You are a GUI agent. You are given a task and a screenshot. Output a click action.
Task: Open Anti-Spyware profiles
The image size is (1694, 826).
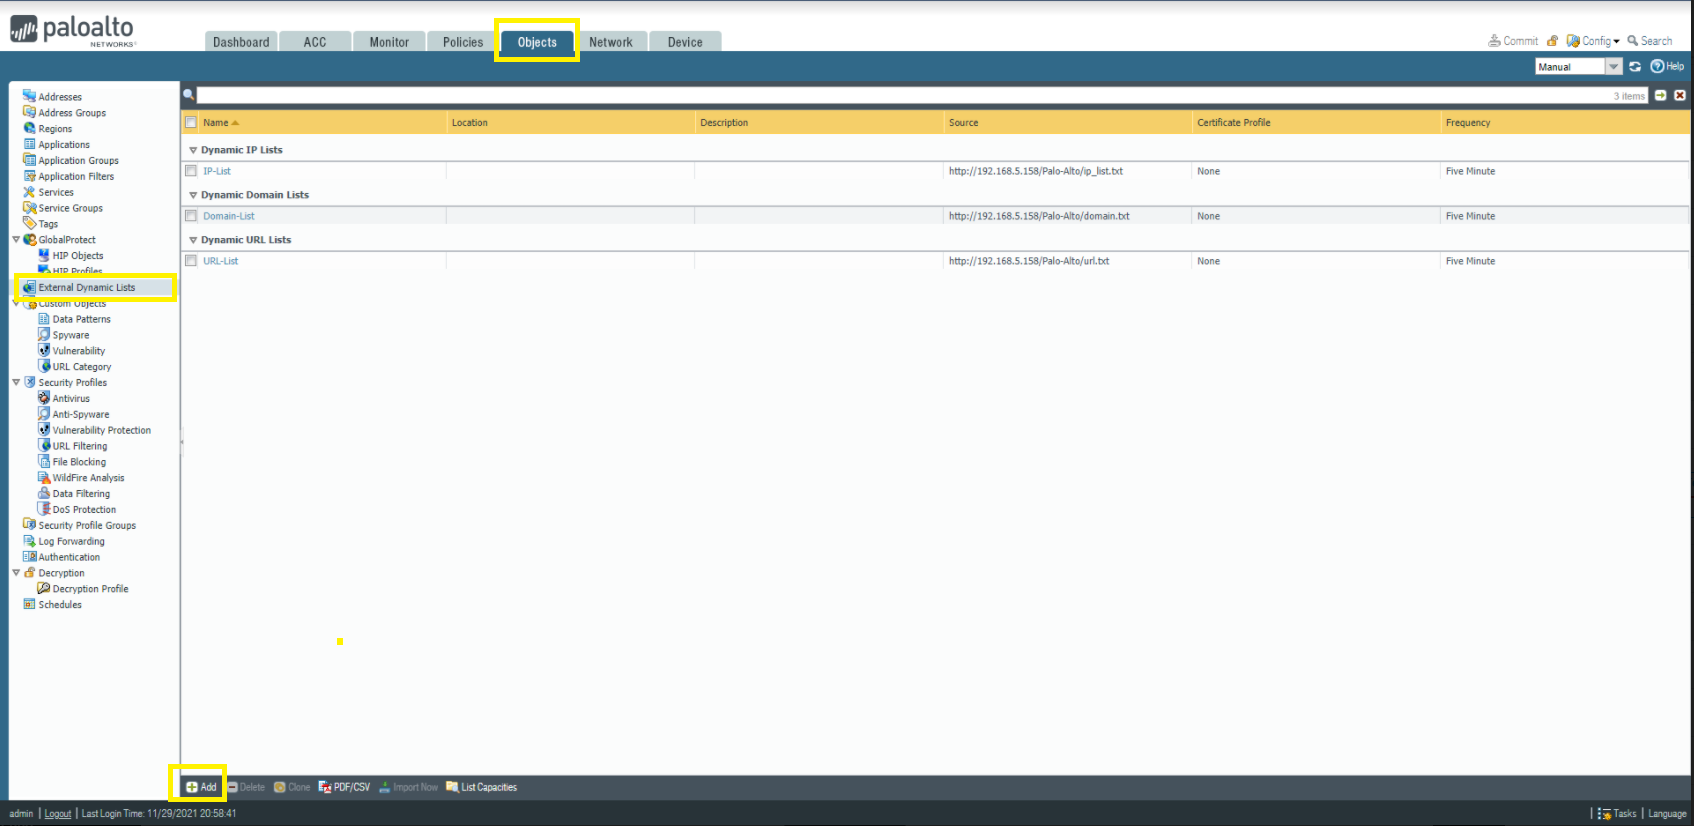click(81, 415)
